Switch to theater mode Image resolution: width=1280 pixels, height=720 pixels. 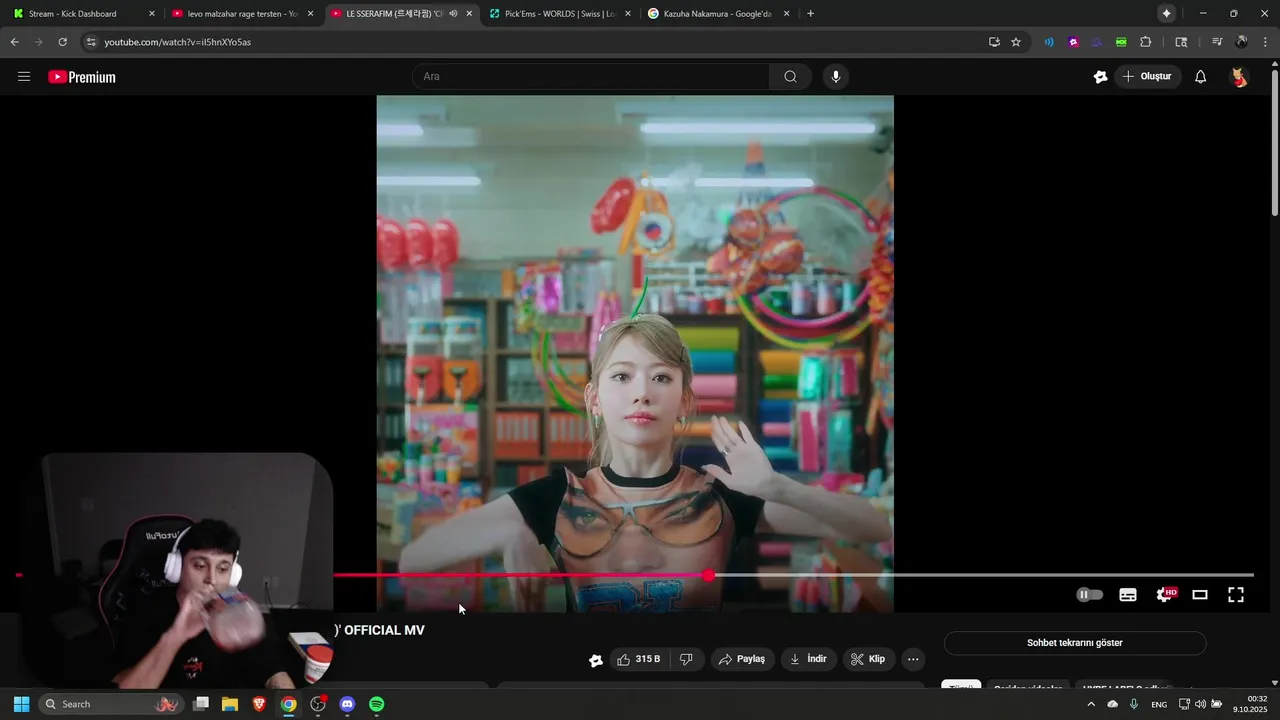[x=1200, y=595]
